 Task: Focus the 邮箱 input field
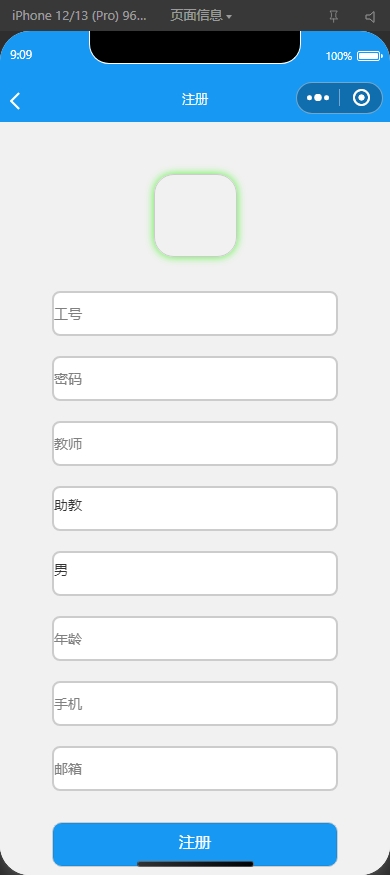(195, 768)
